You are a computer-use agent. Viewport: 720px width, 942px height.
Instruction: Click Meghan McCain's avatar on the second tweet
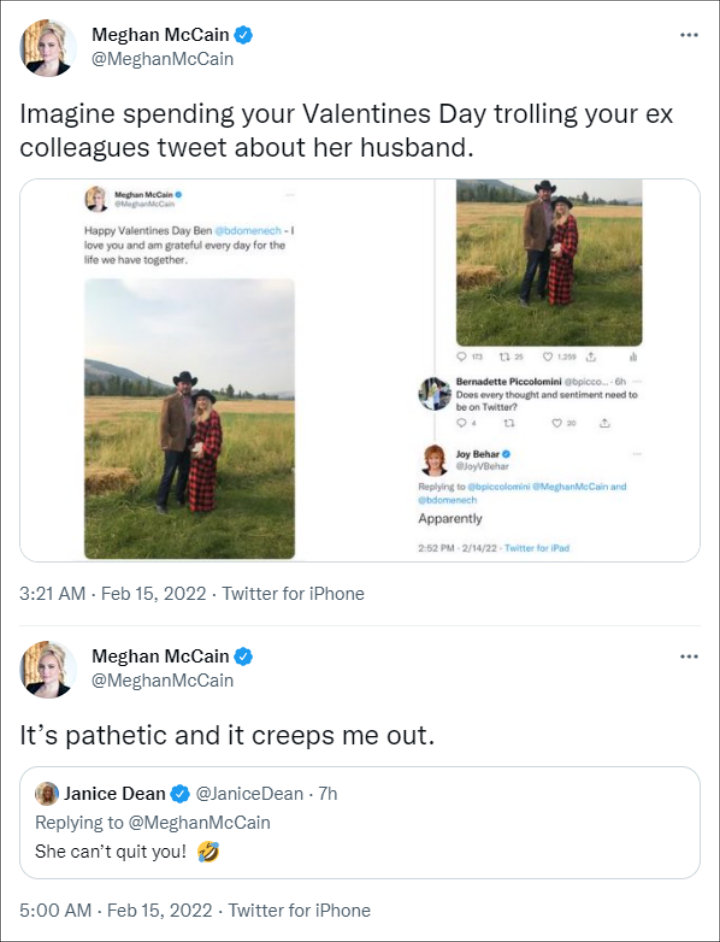[47, 669]
